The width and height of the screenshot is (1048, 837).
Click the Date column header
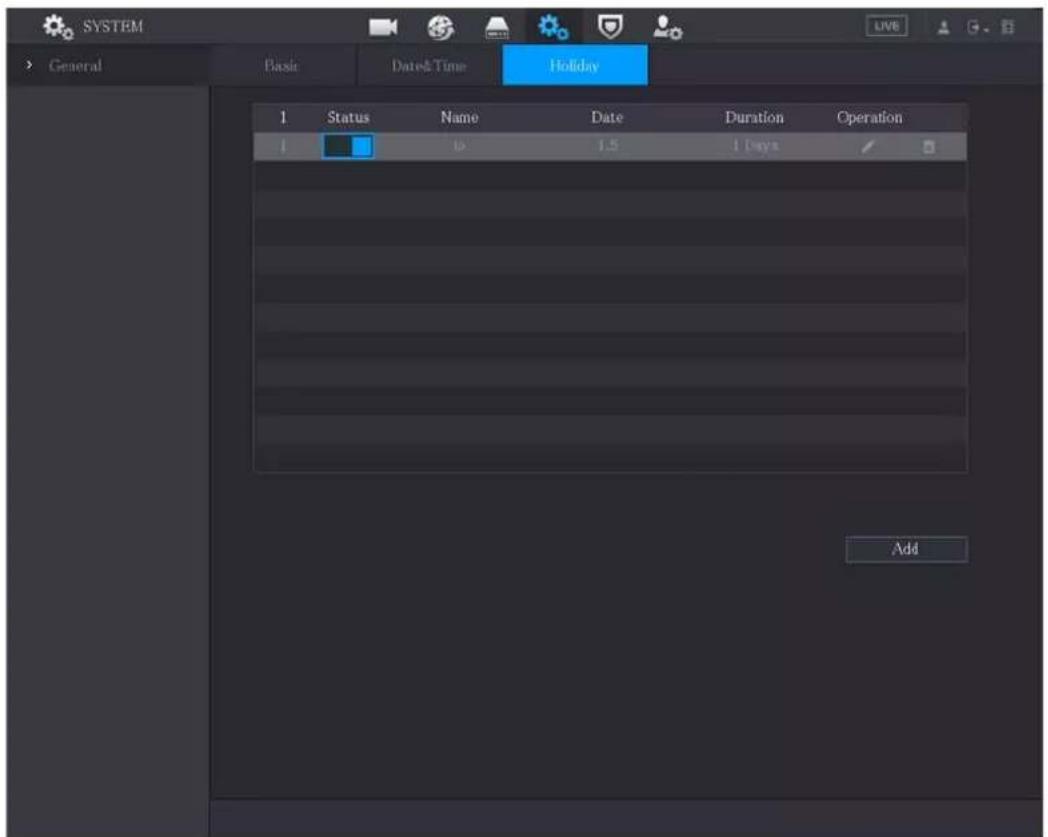[x=607, y=118]
